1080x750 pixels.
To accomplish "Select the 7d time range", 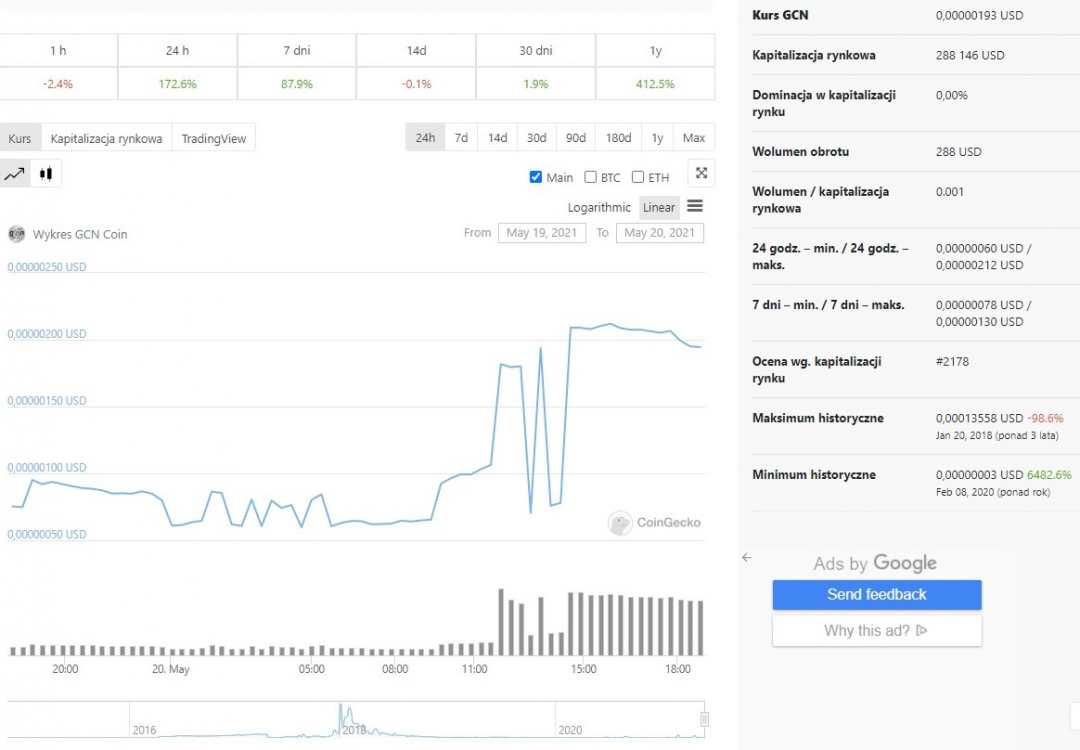I will (461, 138).
